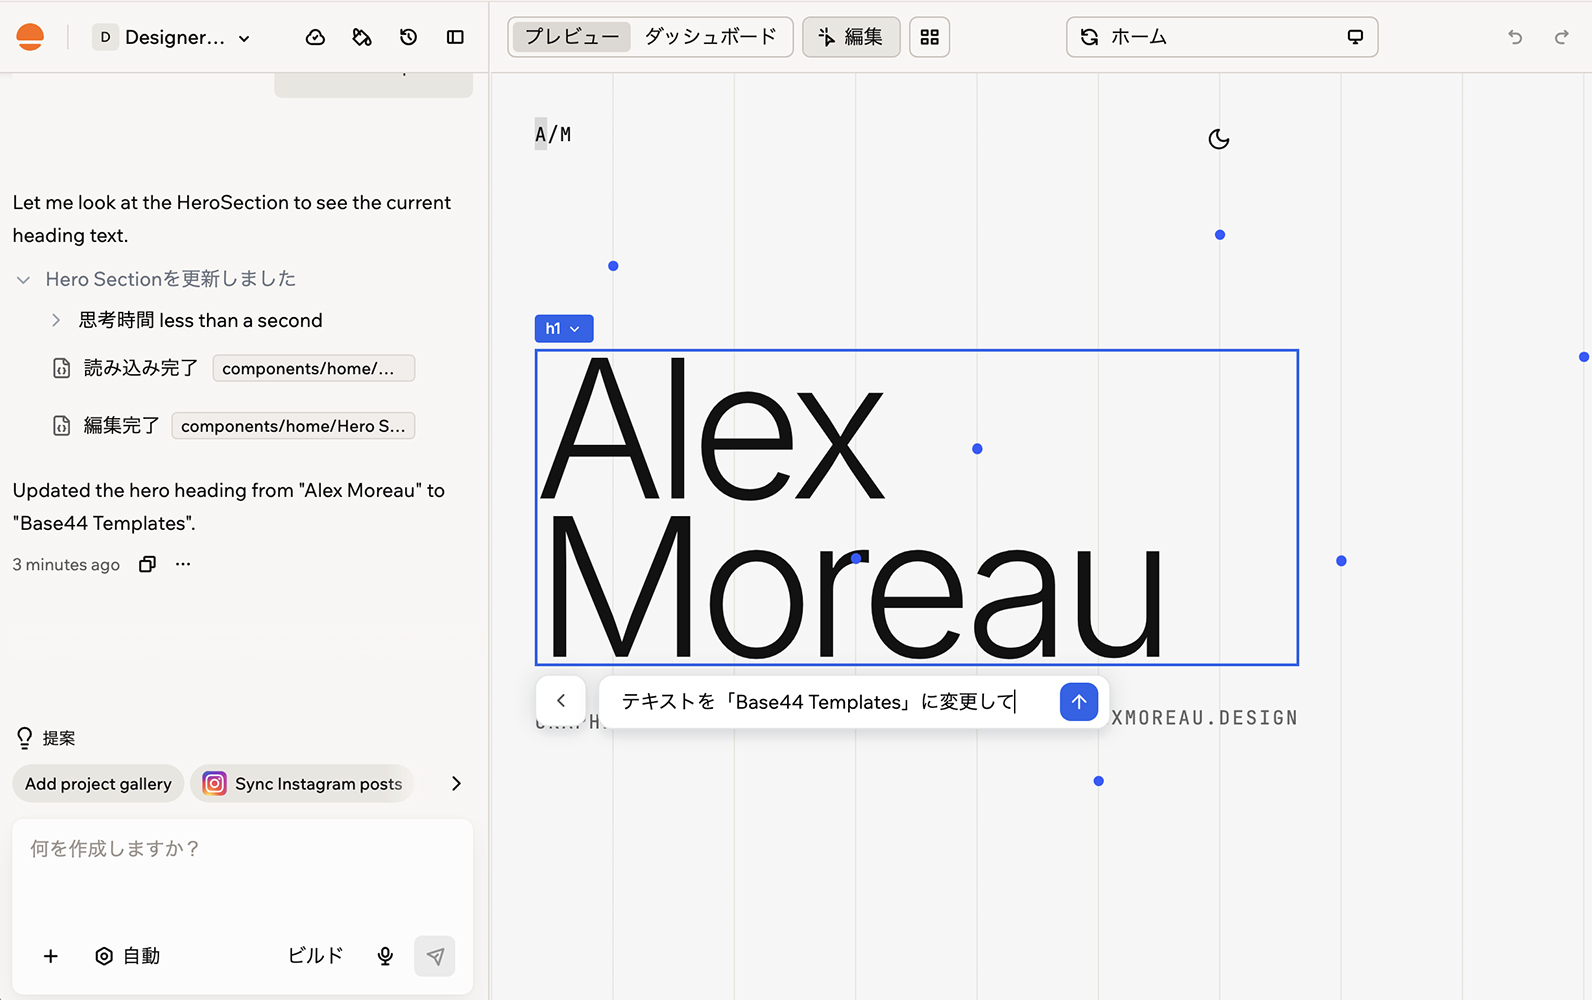
Task: Click the microphone voice input icon
Action: point(385,956)
